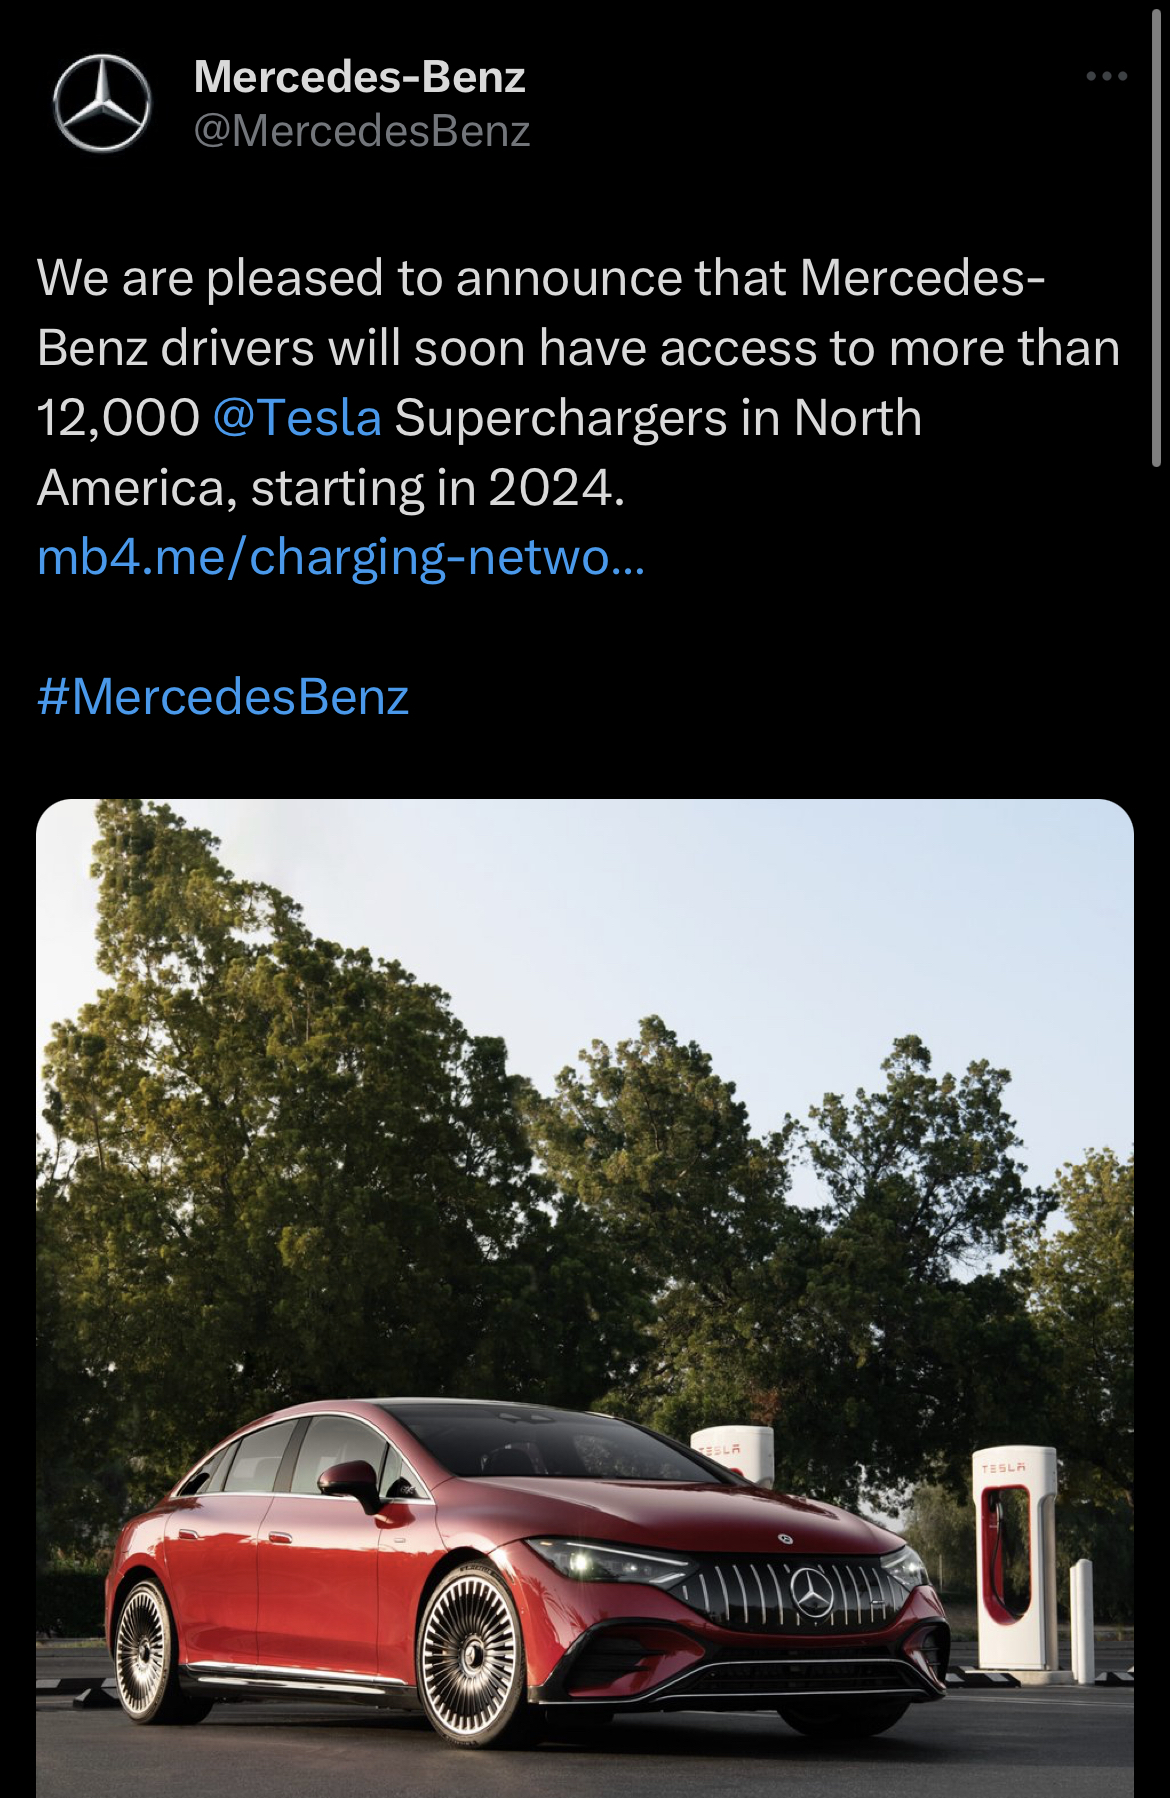This screenshot has height=1798, width=1170.
Task: Tap the tweet text about Superchargers
Action: pyautogui.click(x=578, y=383)
